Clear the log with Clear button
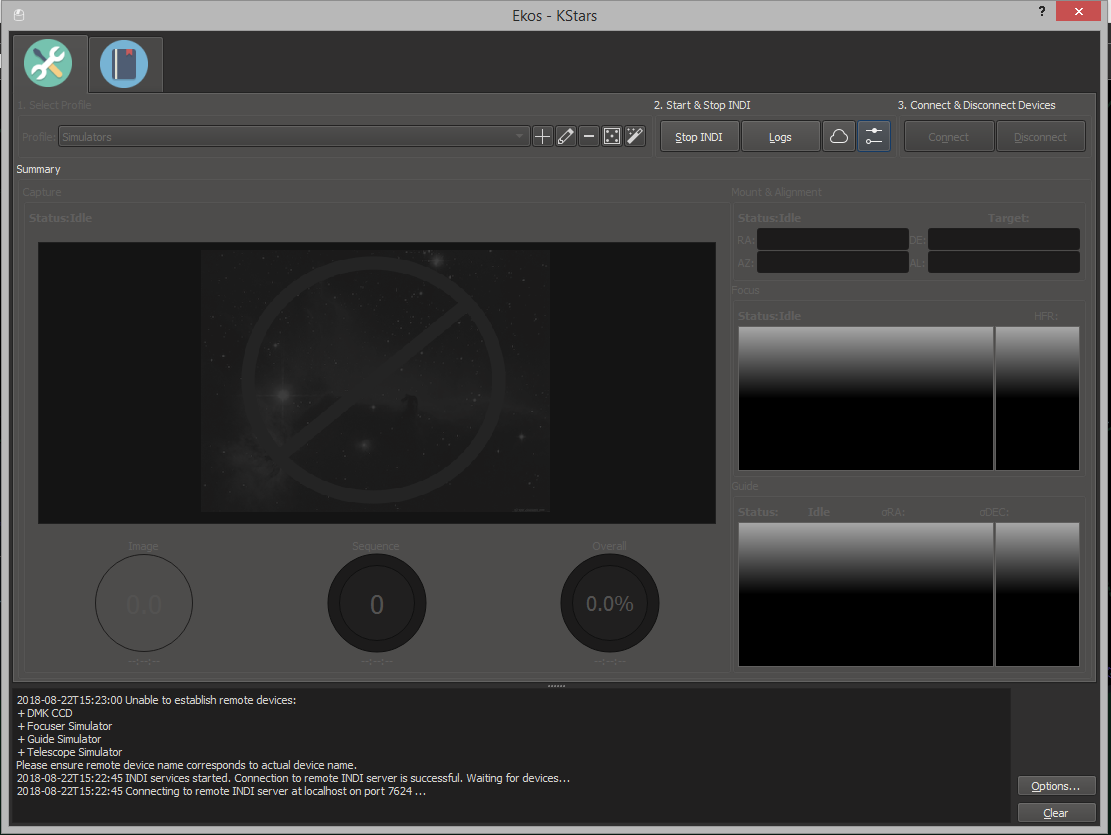Image resolution: width=1111 pixels, height=835 pixels. (1056, 813)
